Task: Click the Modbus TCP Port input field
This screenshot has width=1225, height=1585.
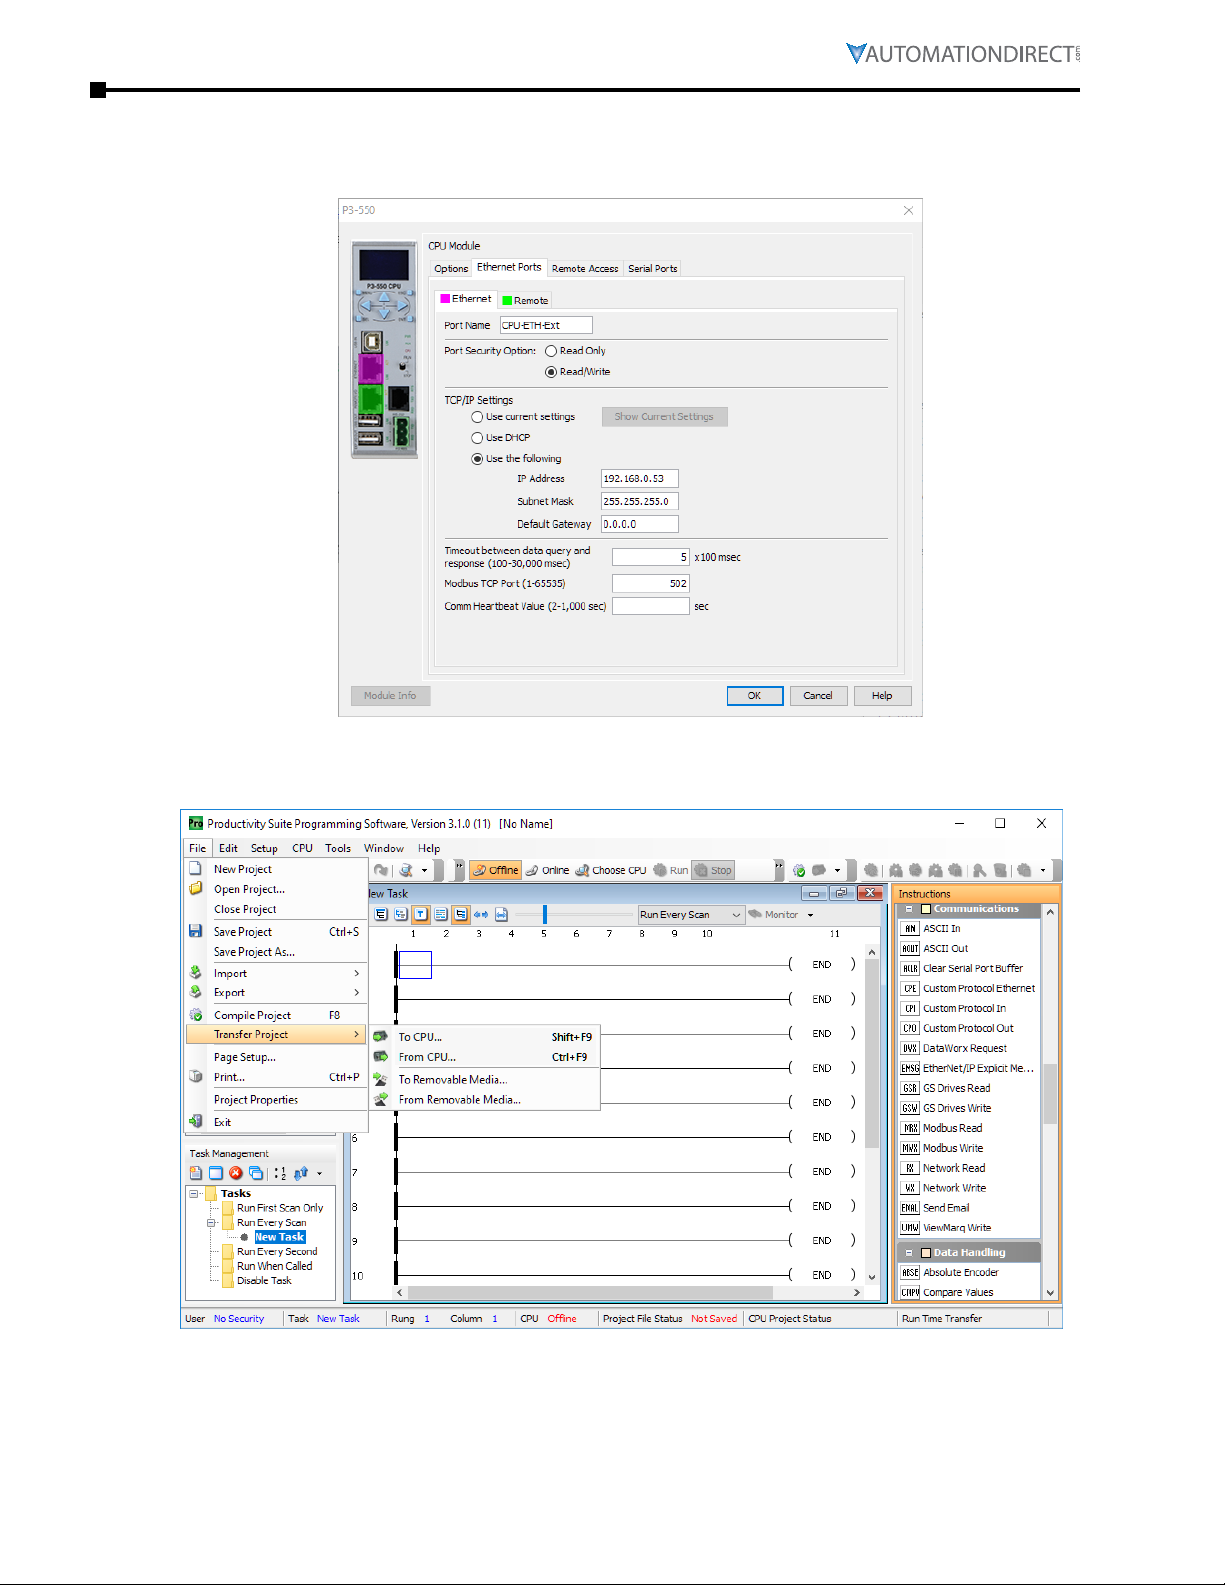Action: click(651, 583)
